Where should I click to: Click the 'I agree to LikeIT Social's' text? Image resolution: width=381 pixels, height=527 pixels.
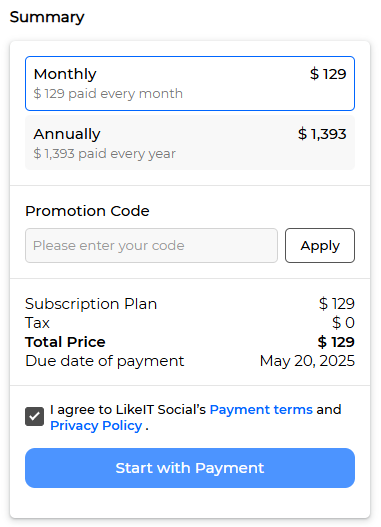pyautogui.click(x=128, y=409)
